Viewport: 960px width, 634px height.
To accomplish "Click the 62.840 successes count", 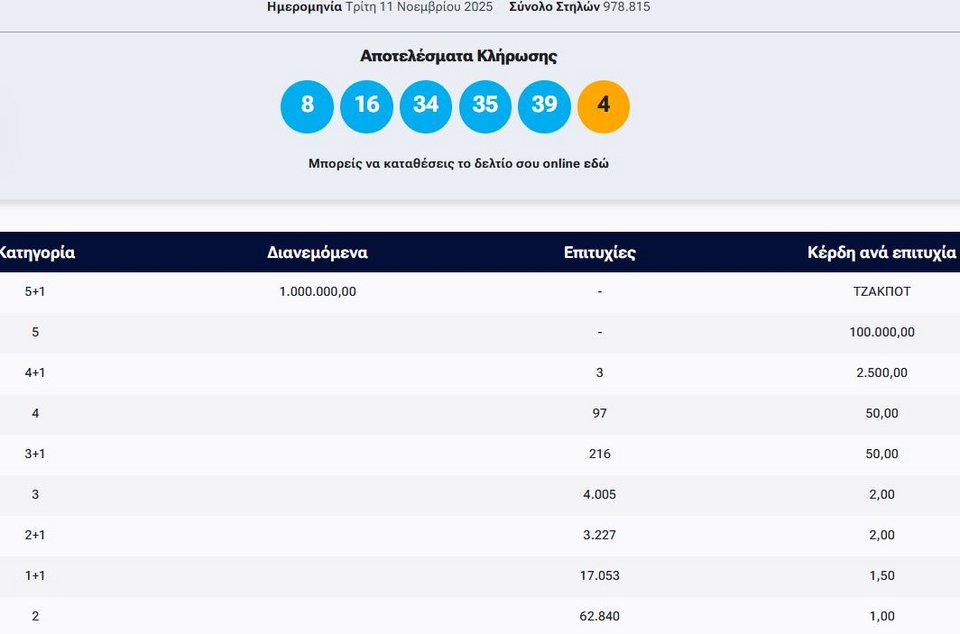I will [x=599, y=616].
